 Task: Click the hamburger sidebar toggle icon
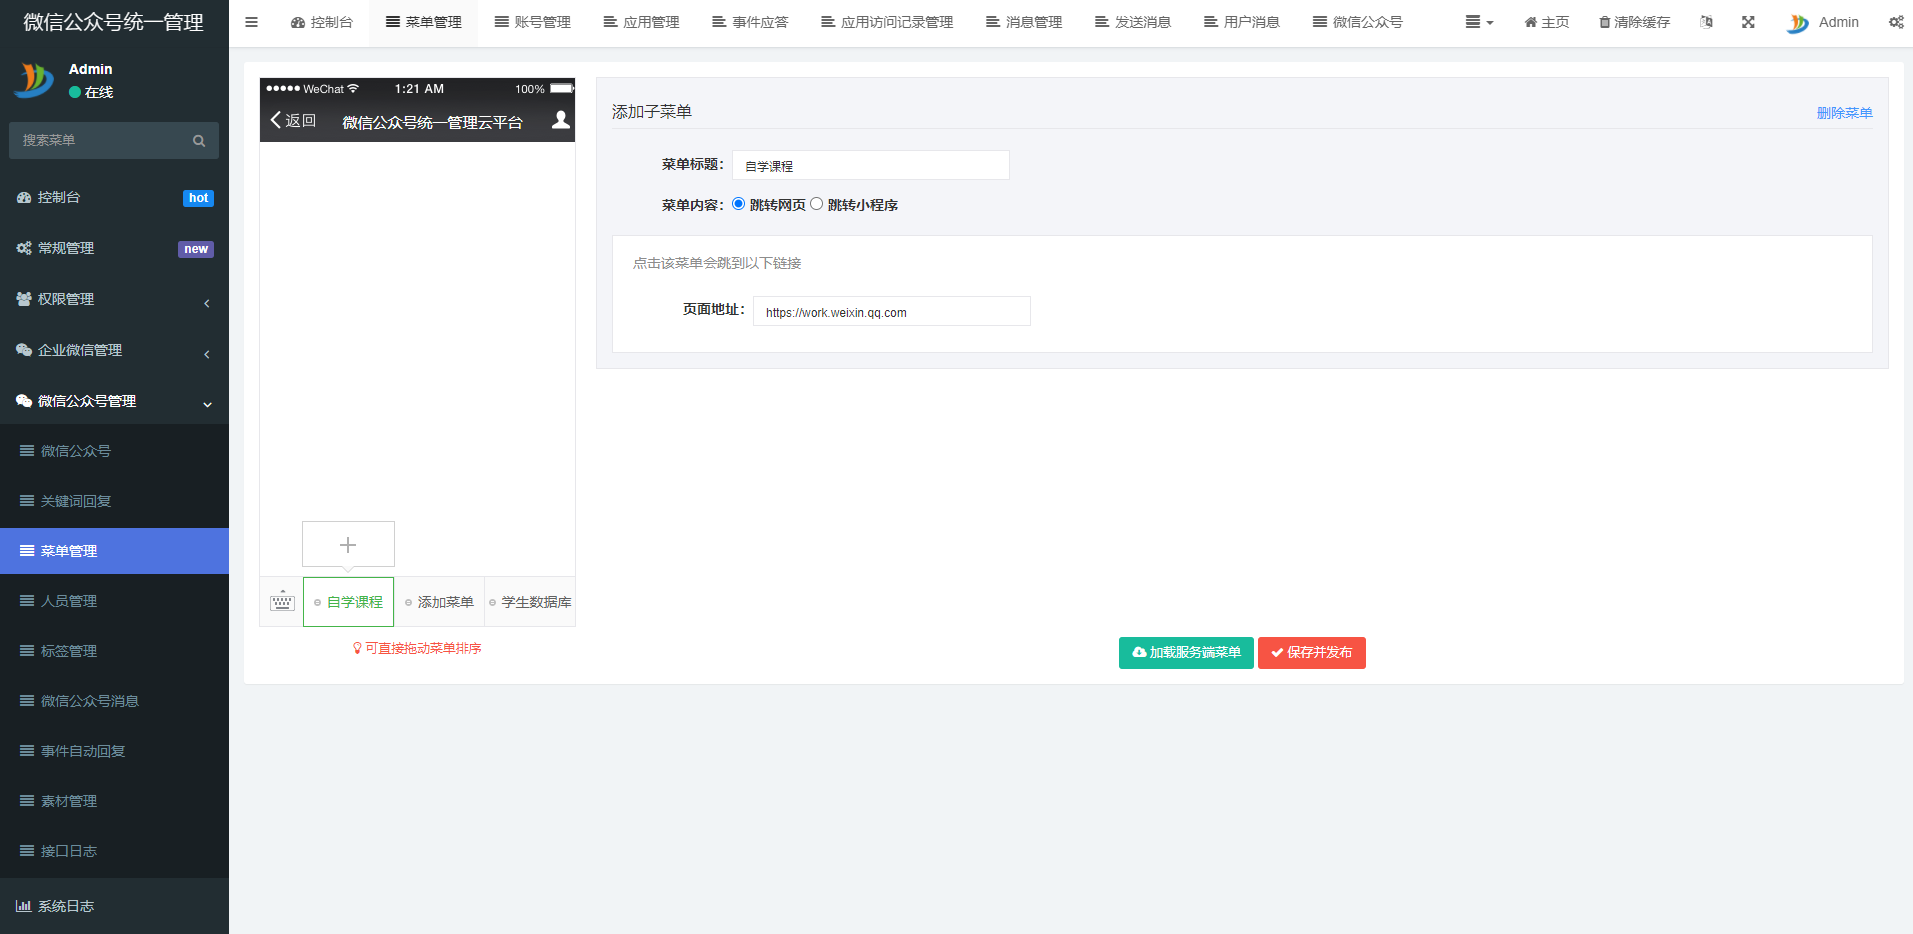click(x=251, y=22)
